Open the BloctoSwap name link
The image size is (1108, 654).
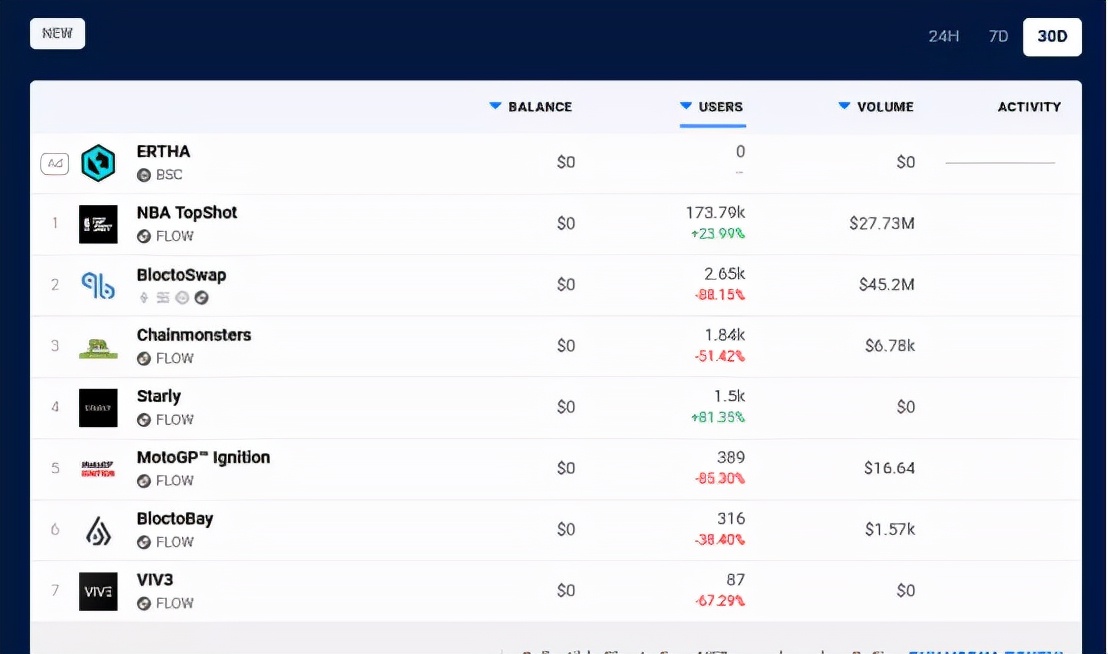[181, 275]
